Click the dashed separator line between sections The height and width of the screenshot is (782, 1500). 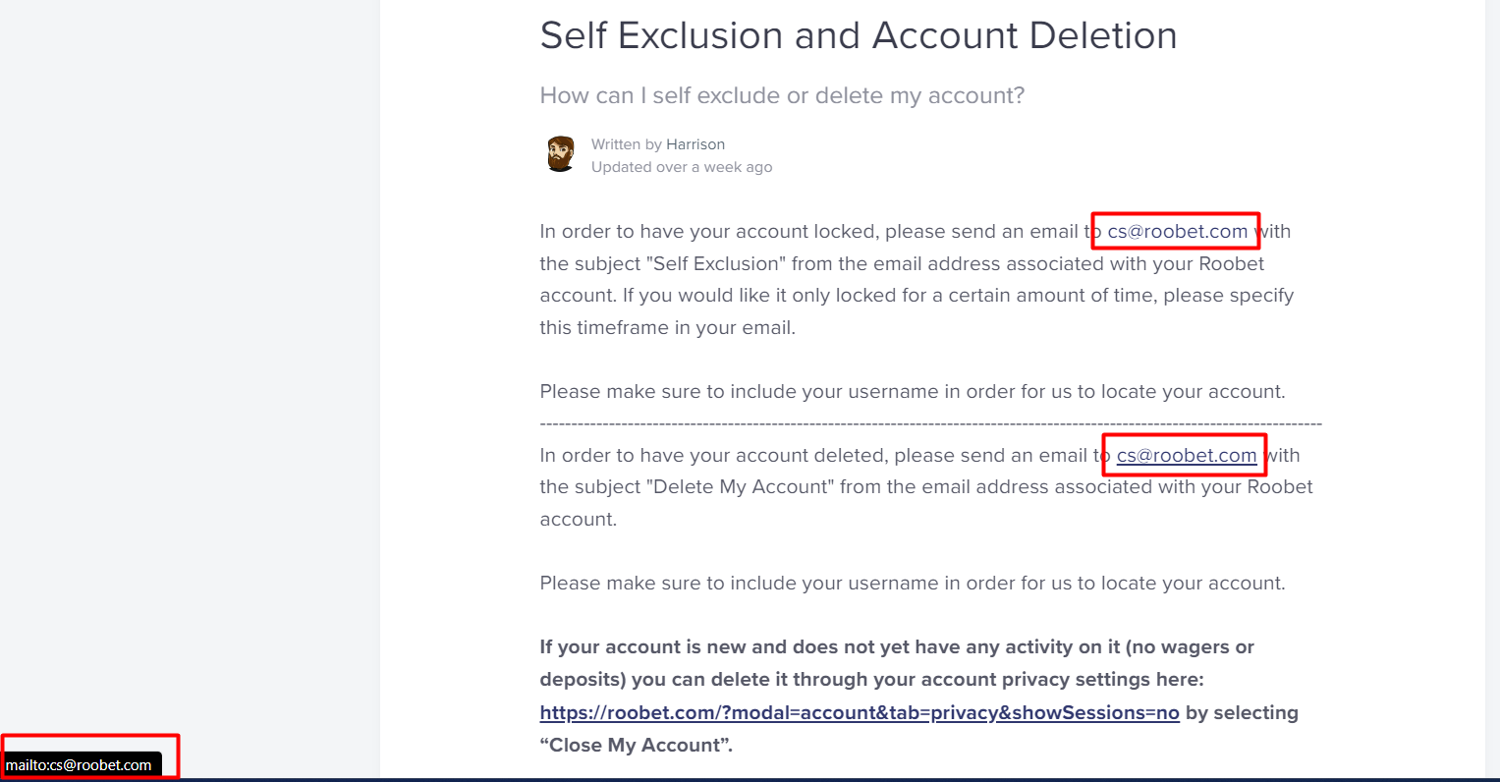[930, 424]
